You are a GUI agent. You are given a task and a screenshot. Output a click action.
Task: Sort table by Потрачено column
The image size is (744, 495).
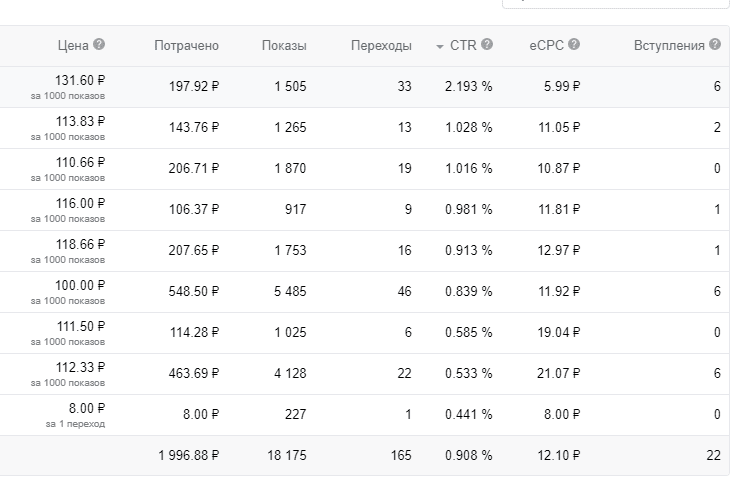(x=186, y=46)
